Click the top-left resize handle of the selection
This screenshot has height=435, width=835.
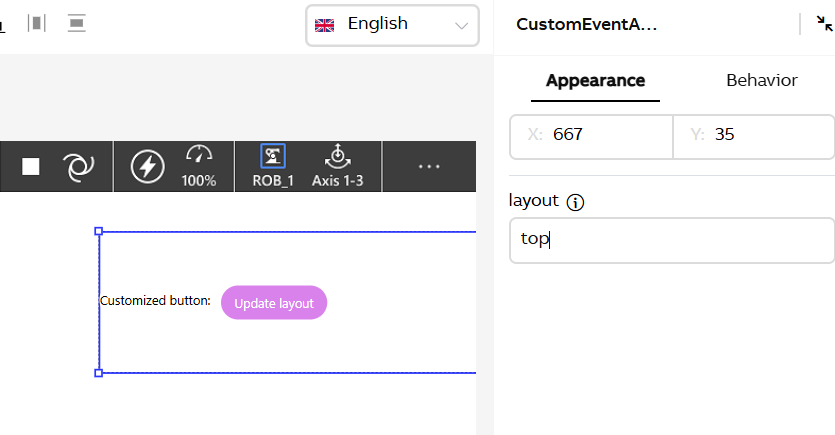click(x=99, y=231)
